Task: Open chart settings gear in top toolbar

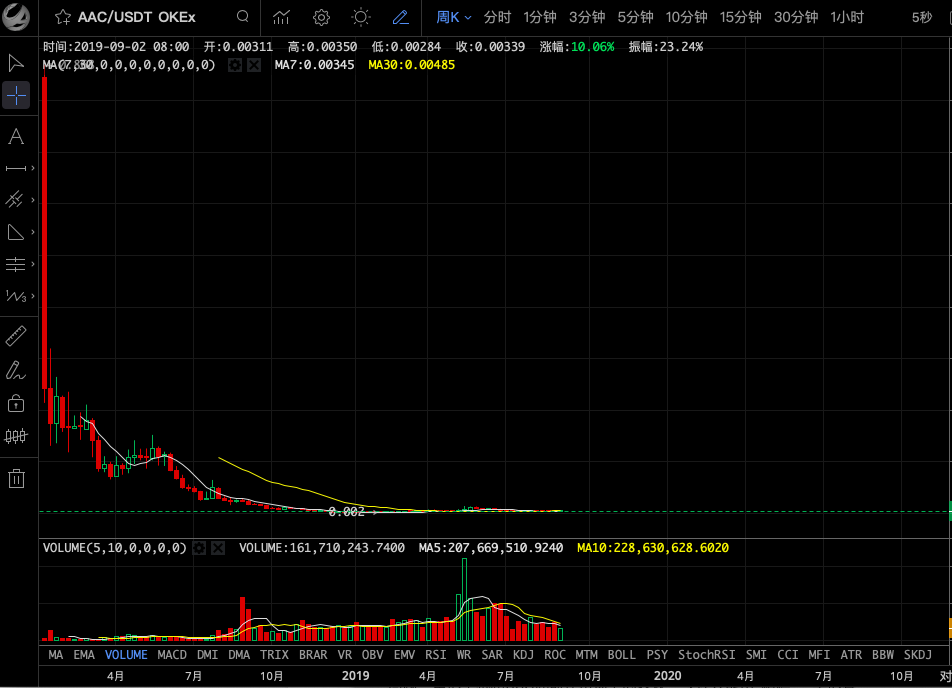Action: [x=321, y=17]
